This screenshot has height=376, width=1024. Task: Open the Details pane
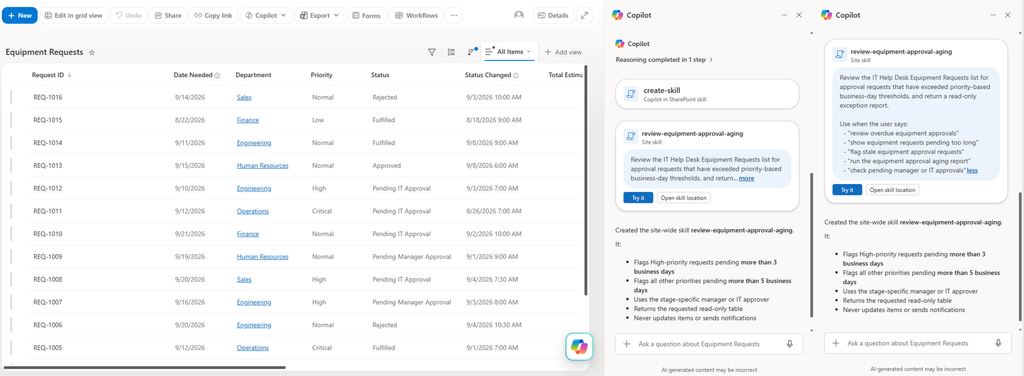(x=553, y=15)
